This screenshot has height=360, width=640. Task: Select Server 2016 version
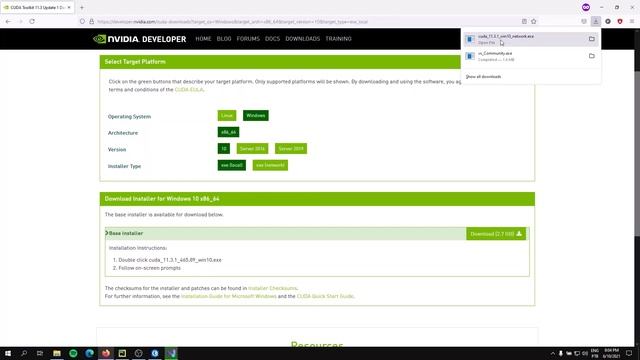[252, 149]
